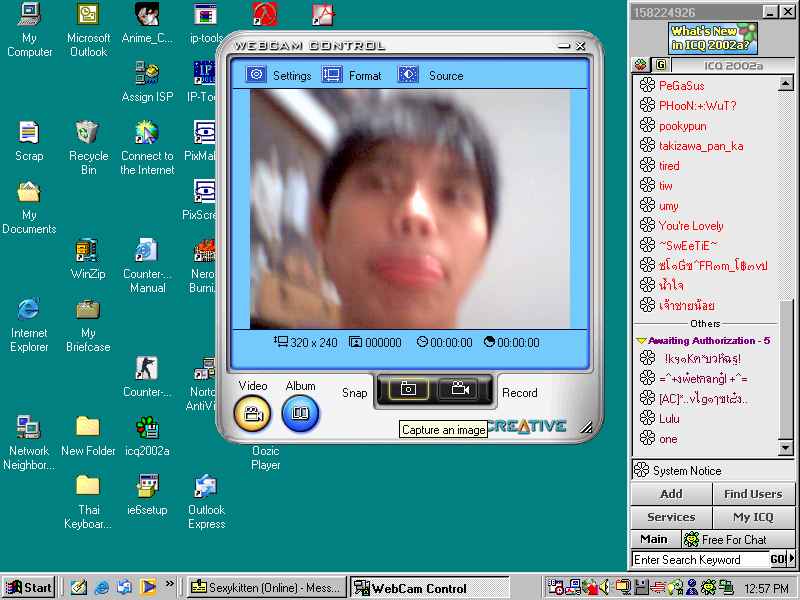Image resolution: width=800 pixels, height=600 pixels.
Task: Open the Album with the blue book icon
Action: pyautogui.click(x=300, y=413)
